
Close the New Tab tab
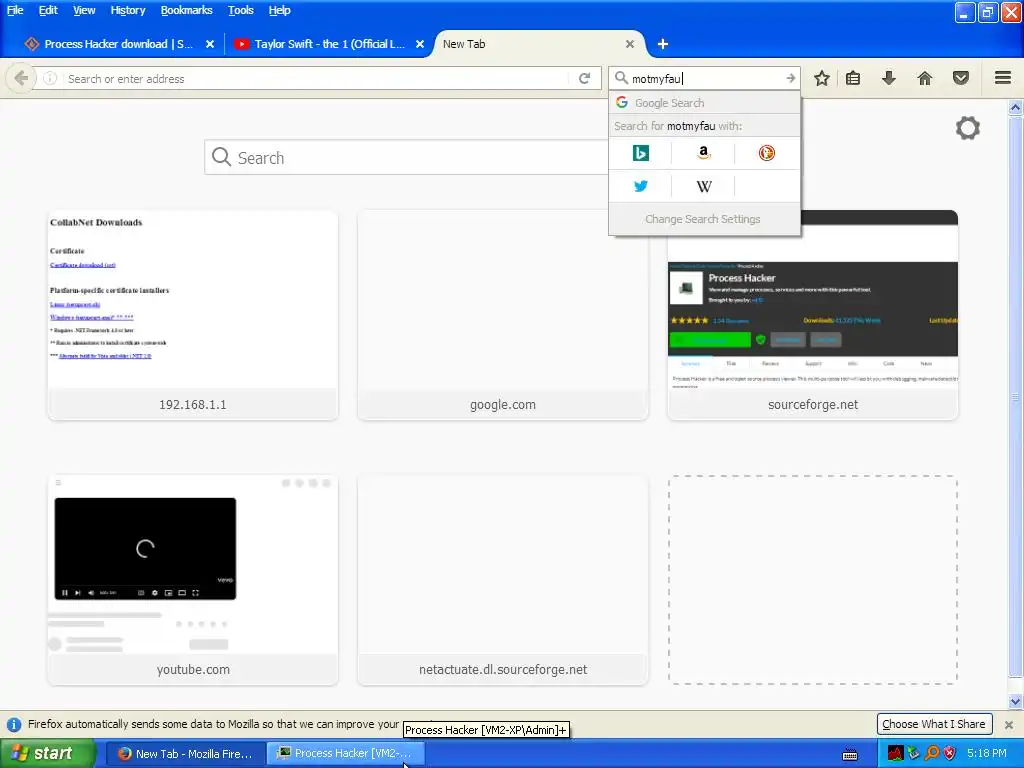(x=630, y=44)
